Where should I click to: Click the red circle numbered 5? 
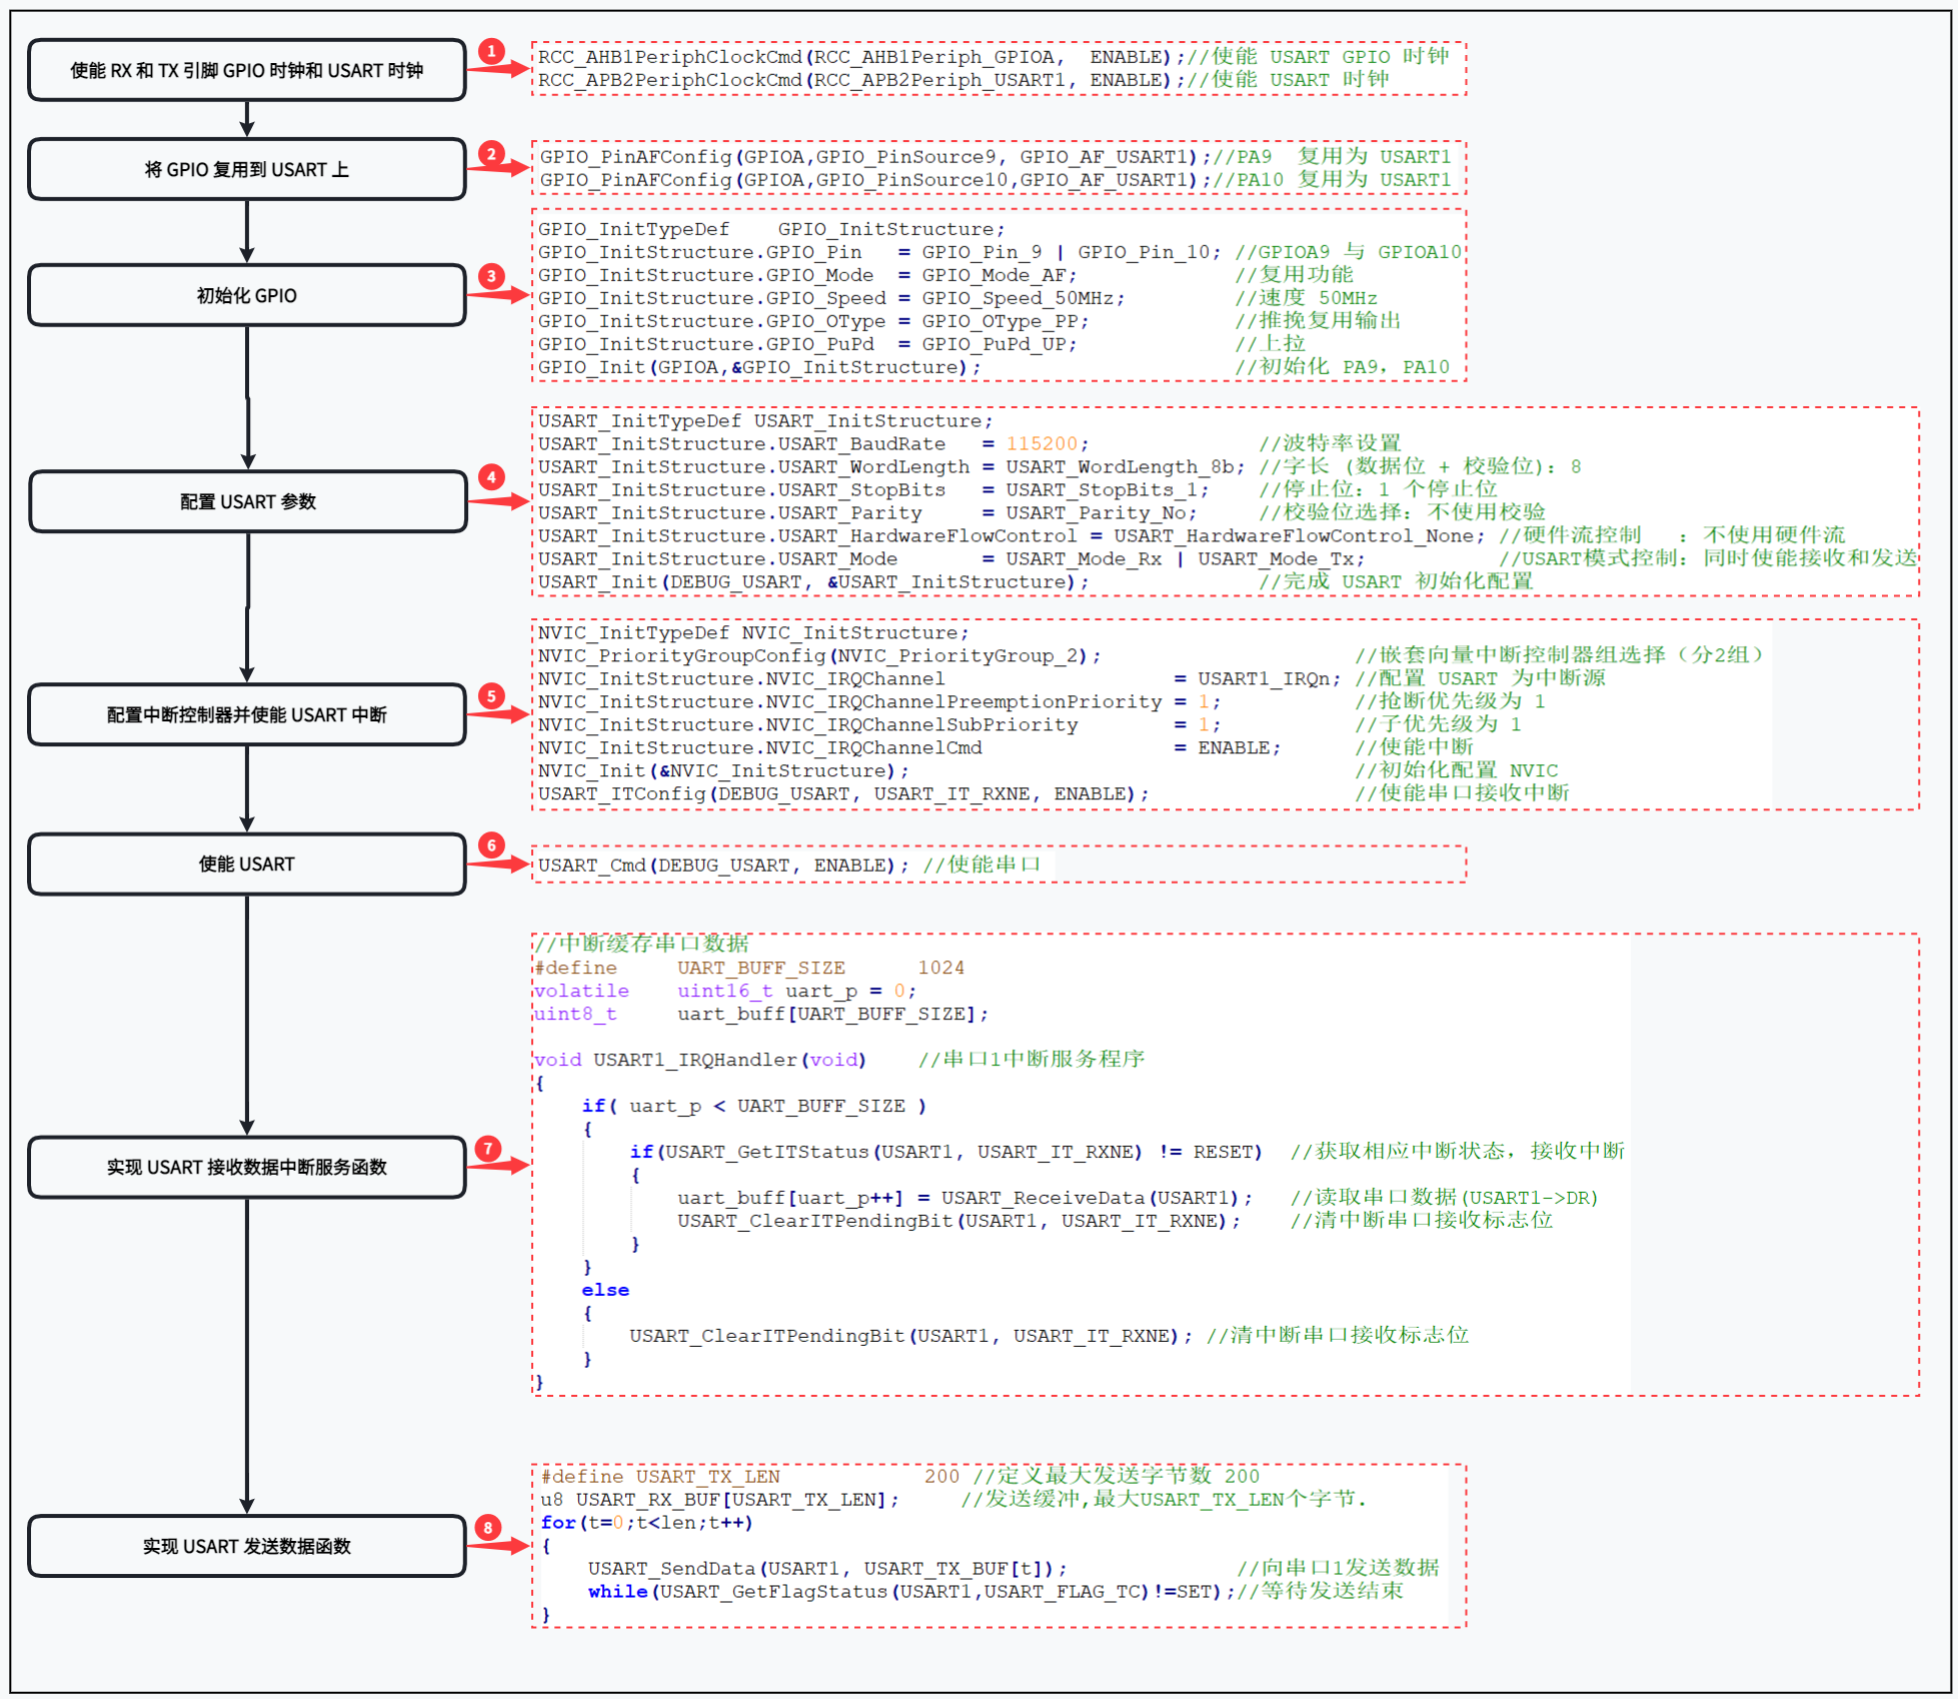point(490,696)
